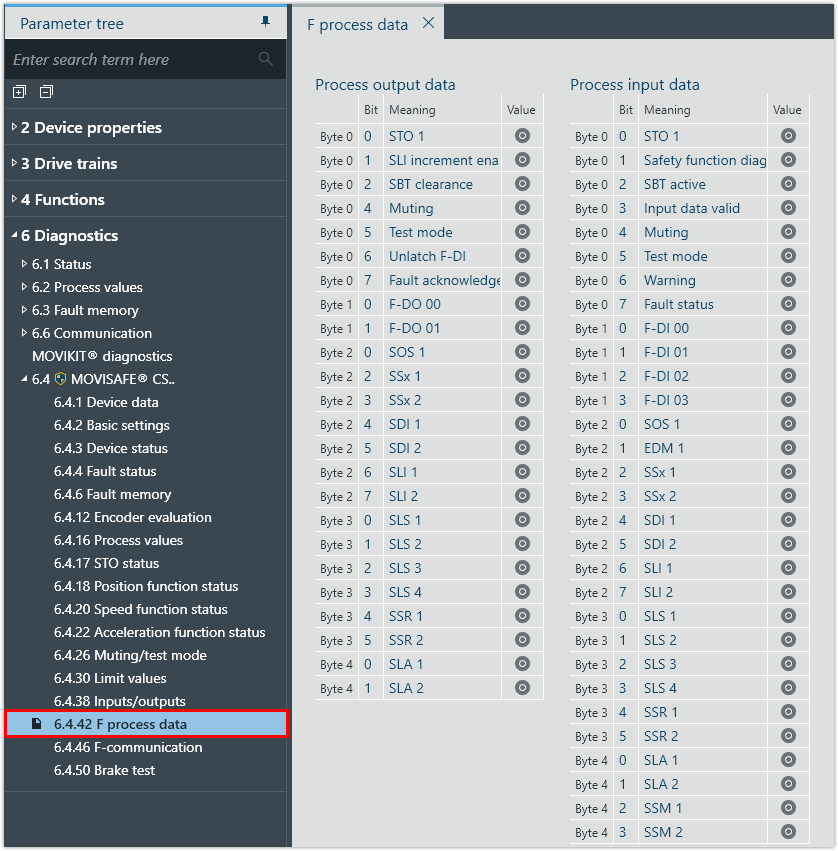Click the pin icon in Parameter tree header
The image size is (838, 851).
click(x=265, y=22)
